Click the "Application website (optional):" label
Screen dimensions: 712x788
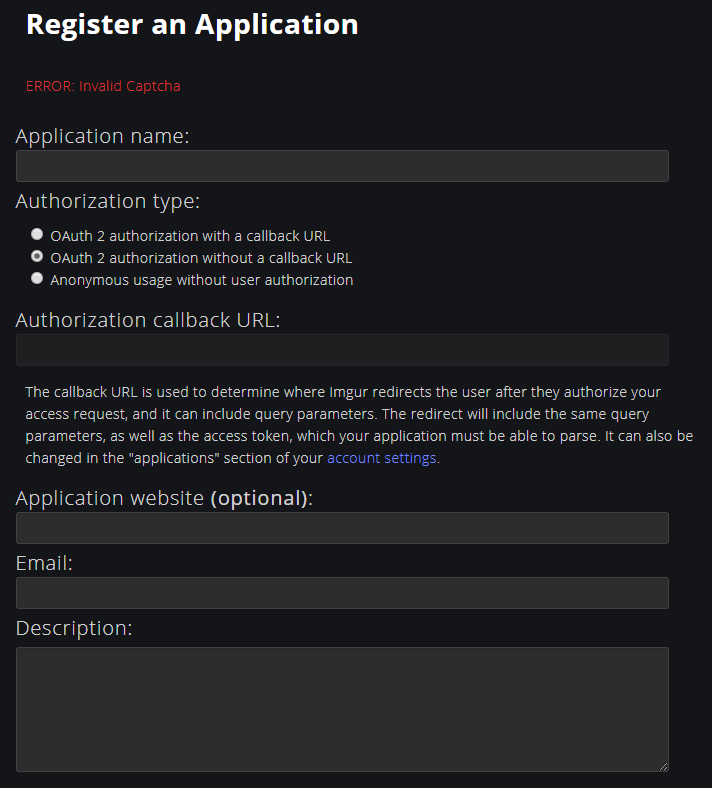[164, 498]
